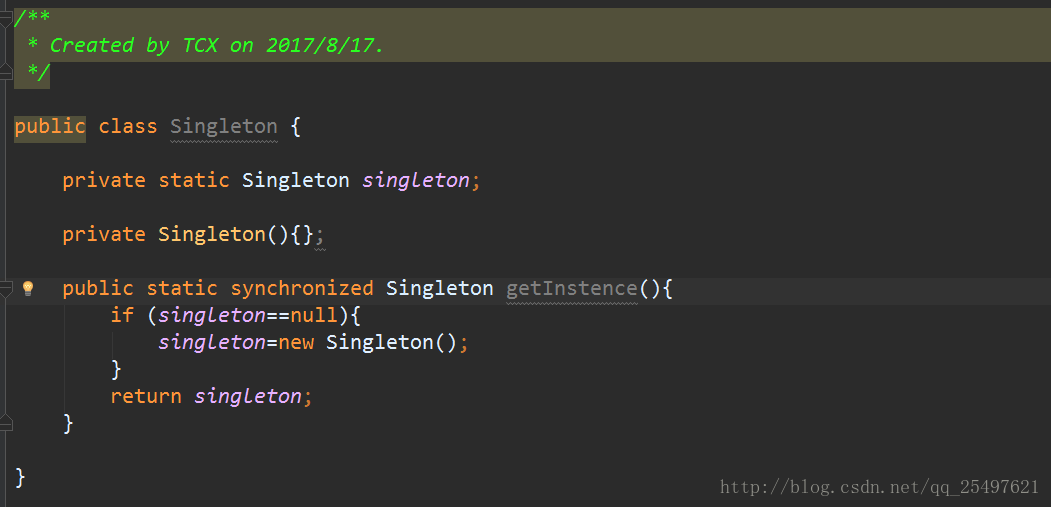Click the private Singleton() constructor name
Viewport: 1051px width, 507px height.
(212, 235)
